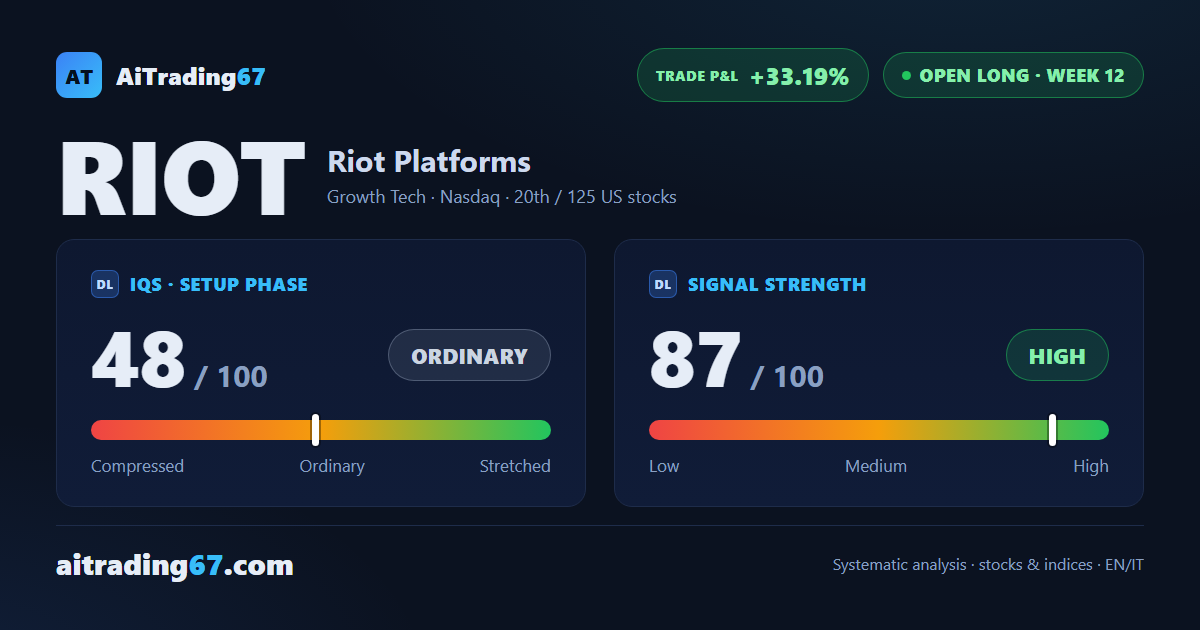Click the Open Long Week 12 badge

pos(1013,75)
